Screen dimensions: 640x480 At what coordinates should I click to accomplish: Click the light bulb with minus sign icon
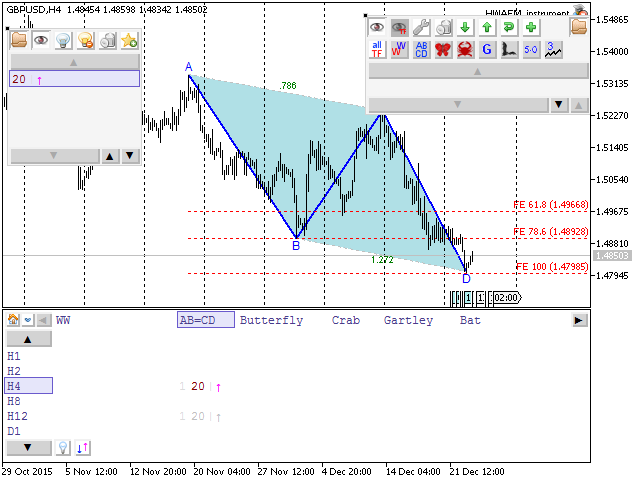pyautogui.click(x=85, y=40)
